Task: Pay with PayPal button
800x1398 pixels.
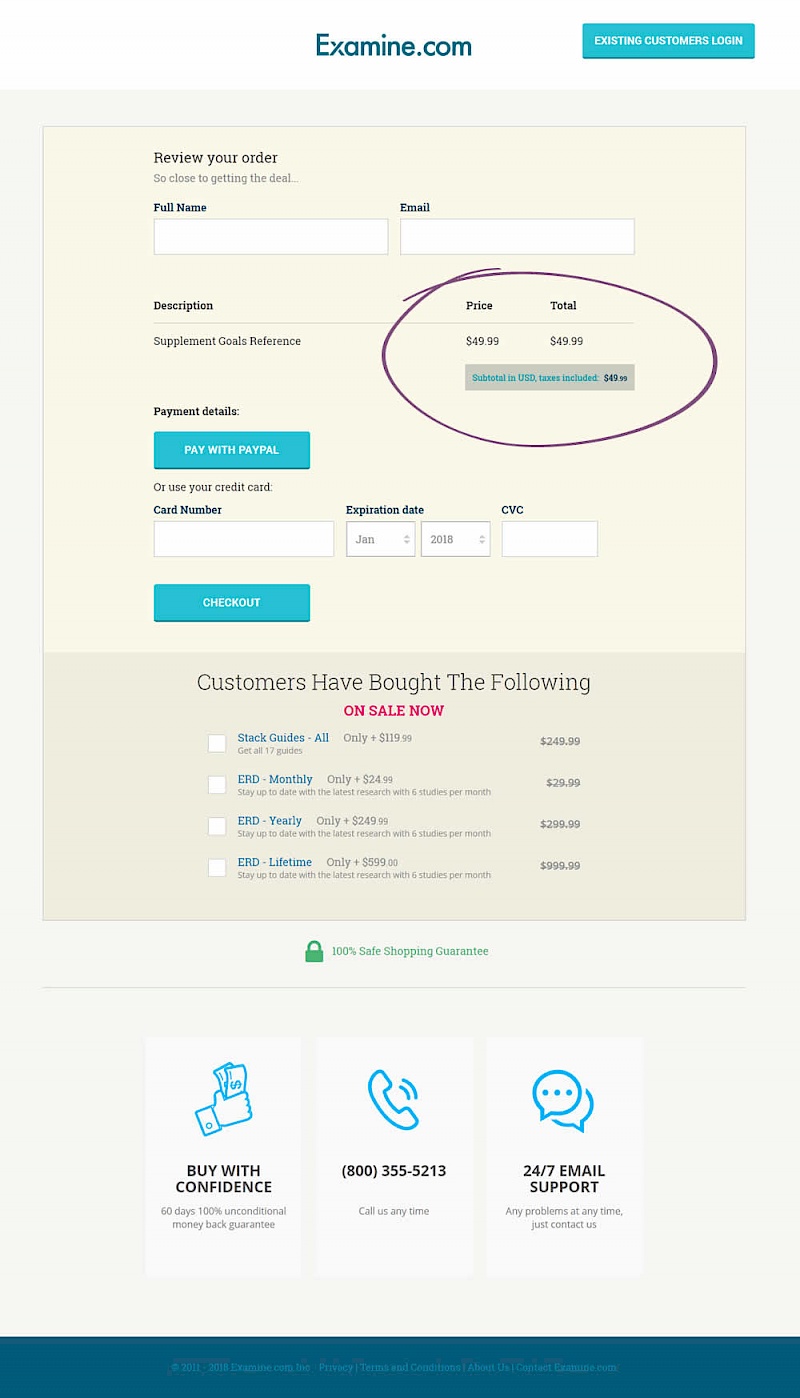Action: tap(232, 450)
